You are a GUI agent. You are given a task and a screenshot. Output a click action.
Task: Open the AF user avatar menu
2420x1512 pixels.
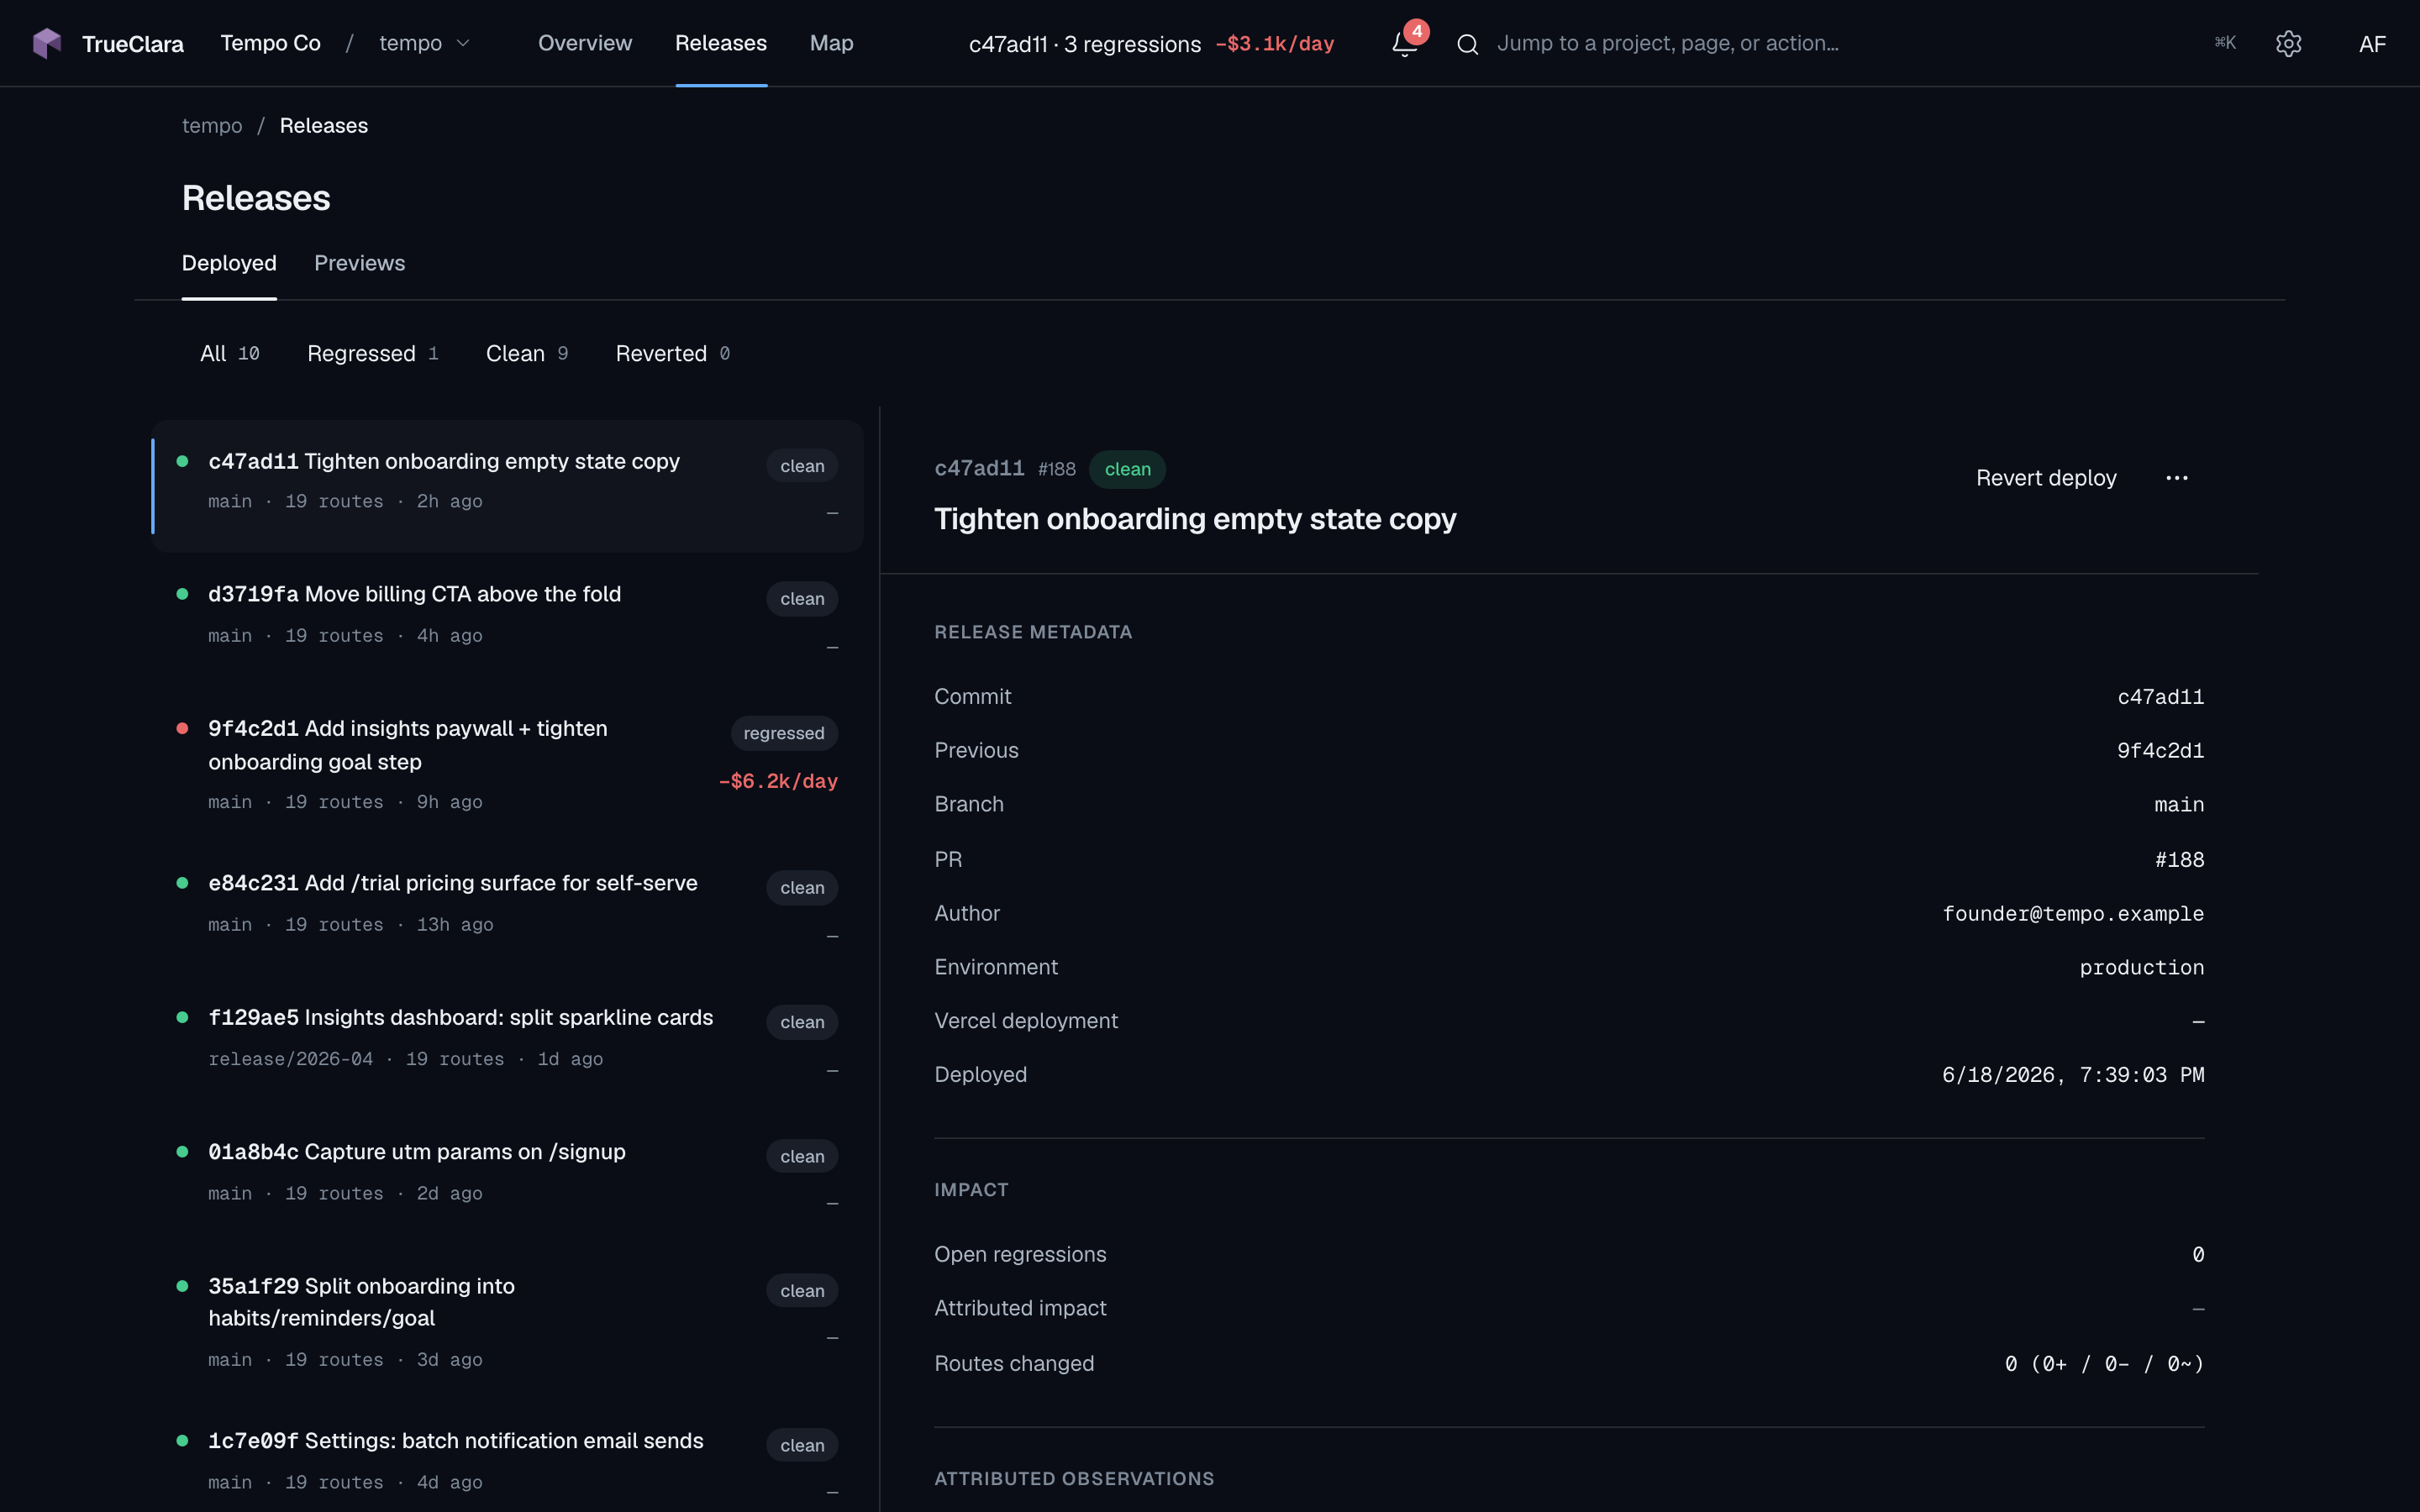2372,43
